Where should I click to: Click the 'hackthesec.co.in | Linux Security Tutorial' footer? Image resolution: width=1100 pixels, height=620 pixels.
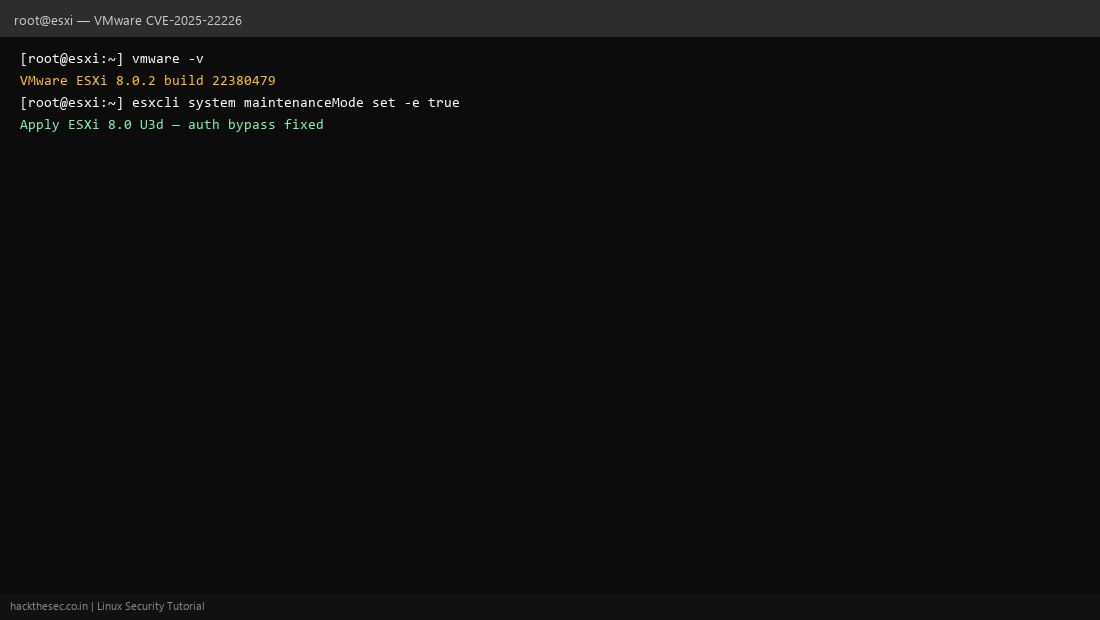(107, 607)
